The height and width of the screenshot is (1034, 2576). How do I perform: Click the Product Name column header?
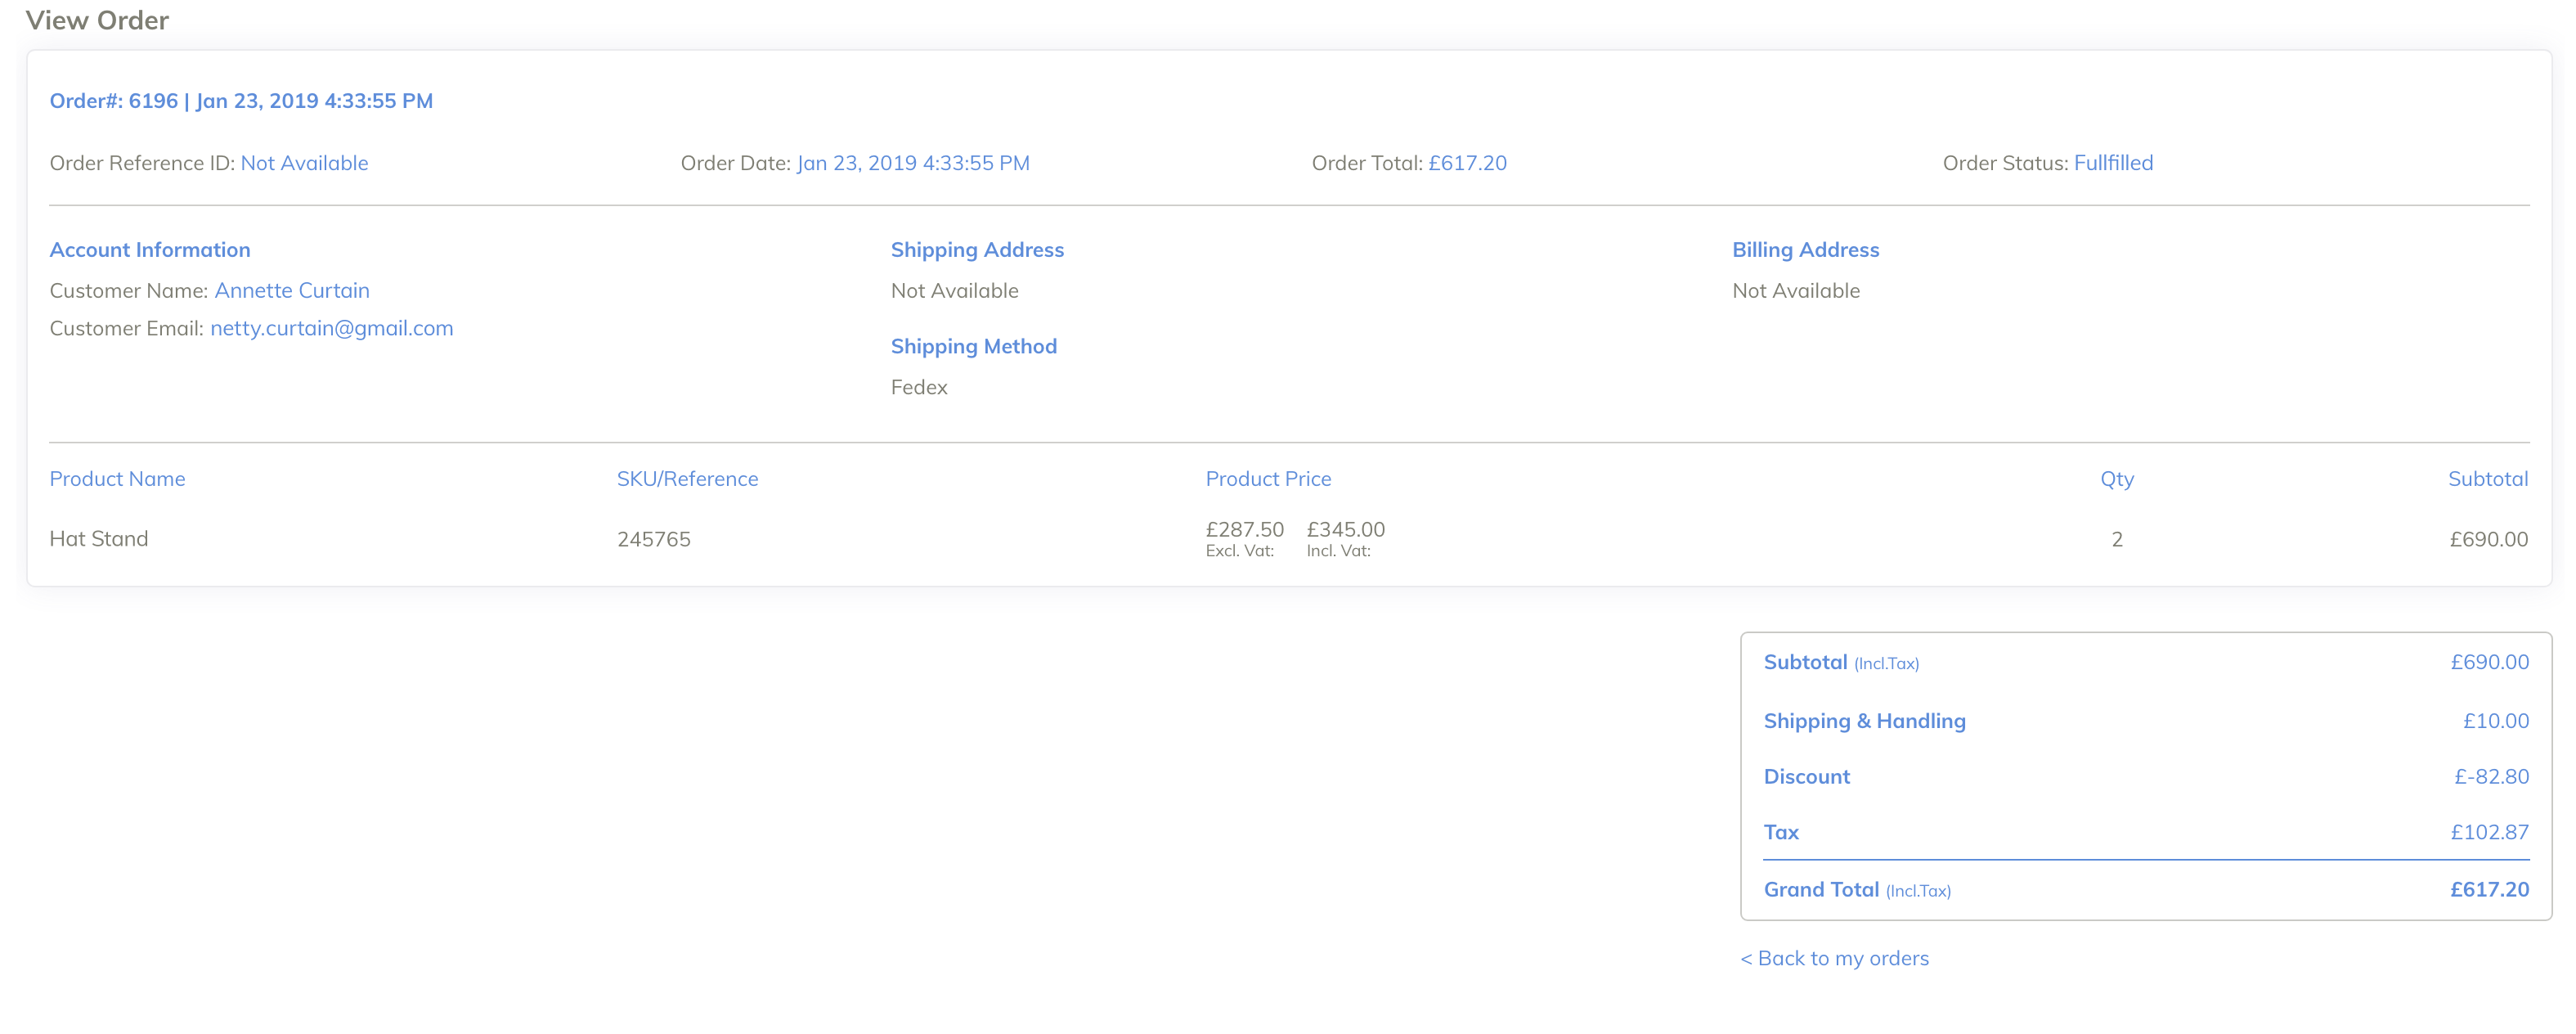pyautogui.click(x=117, y=479)
